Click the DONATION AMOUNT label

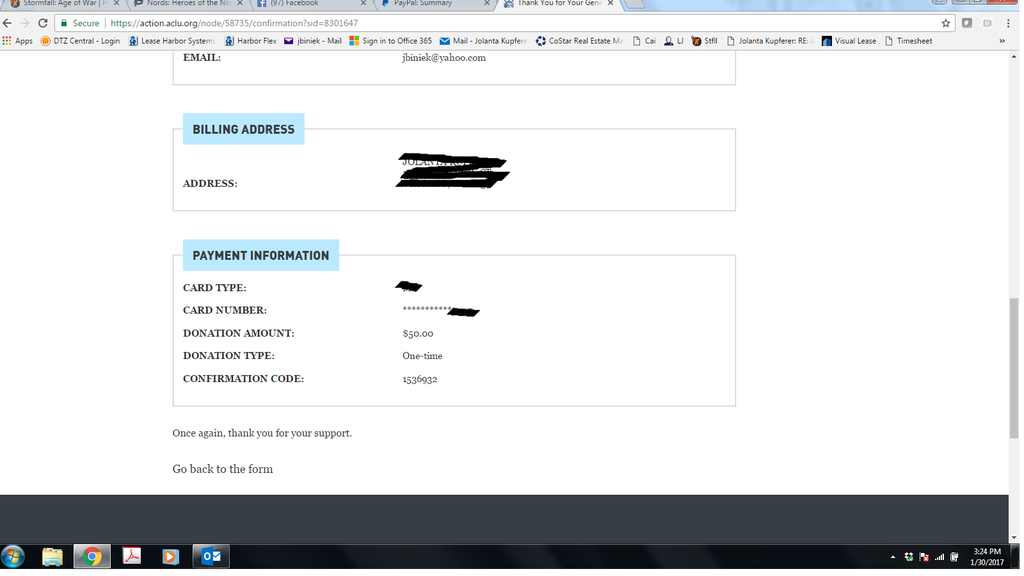click(239, 333)
